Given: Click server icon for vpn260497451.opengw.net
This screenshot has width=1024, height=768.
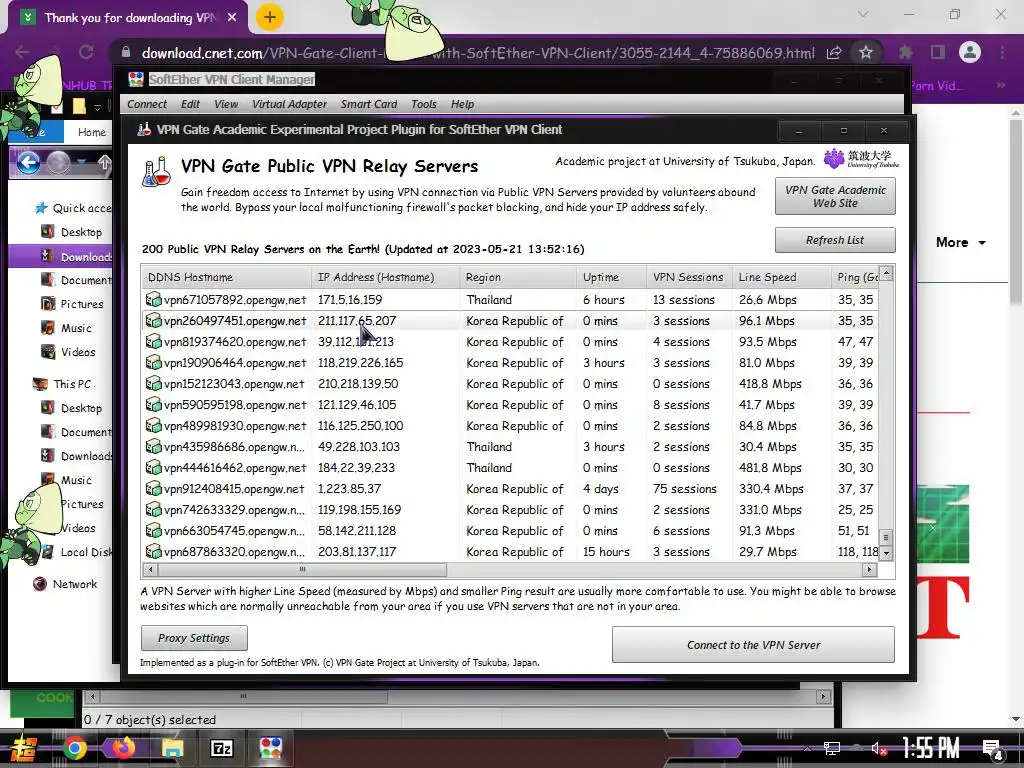Looking at the screenshot, I should (x=153, y=321).
